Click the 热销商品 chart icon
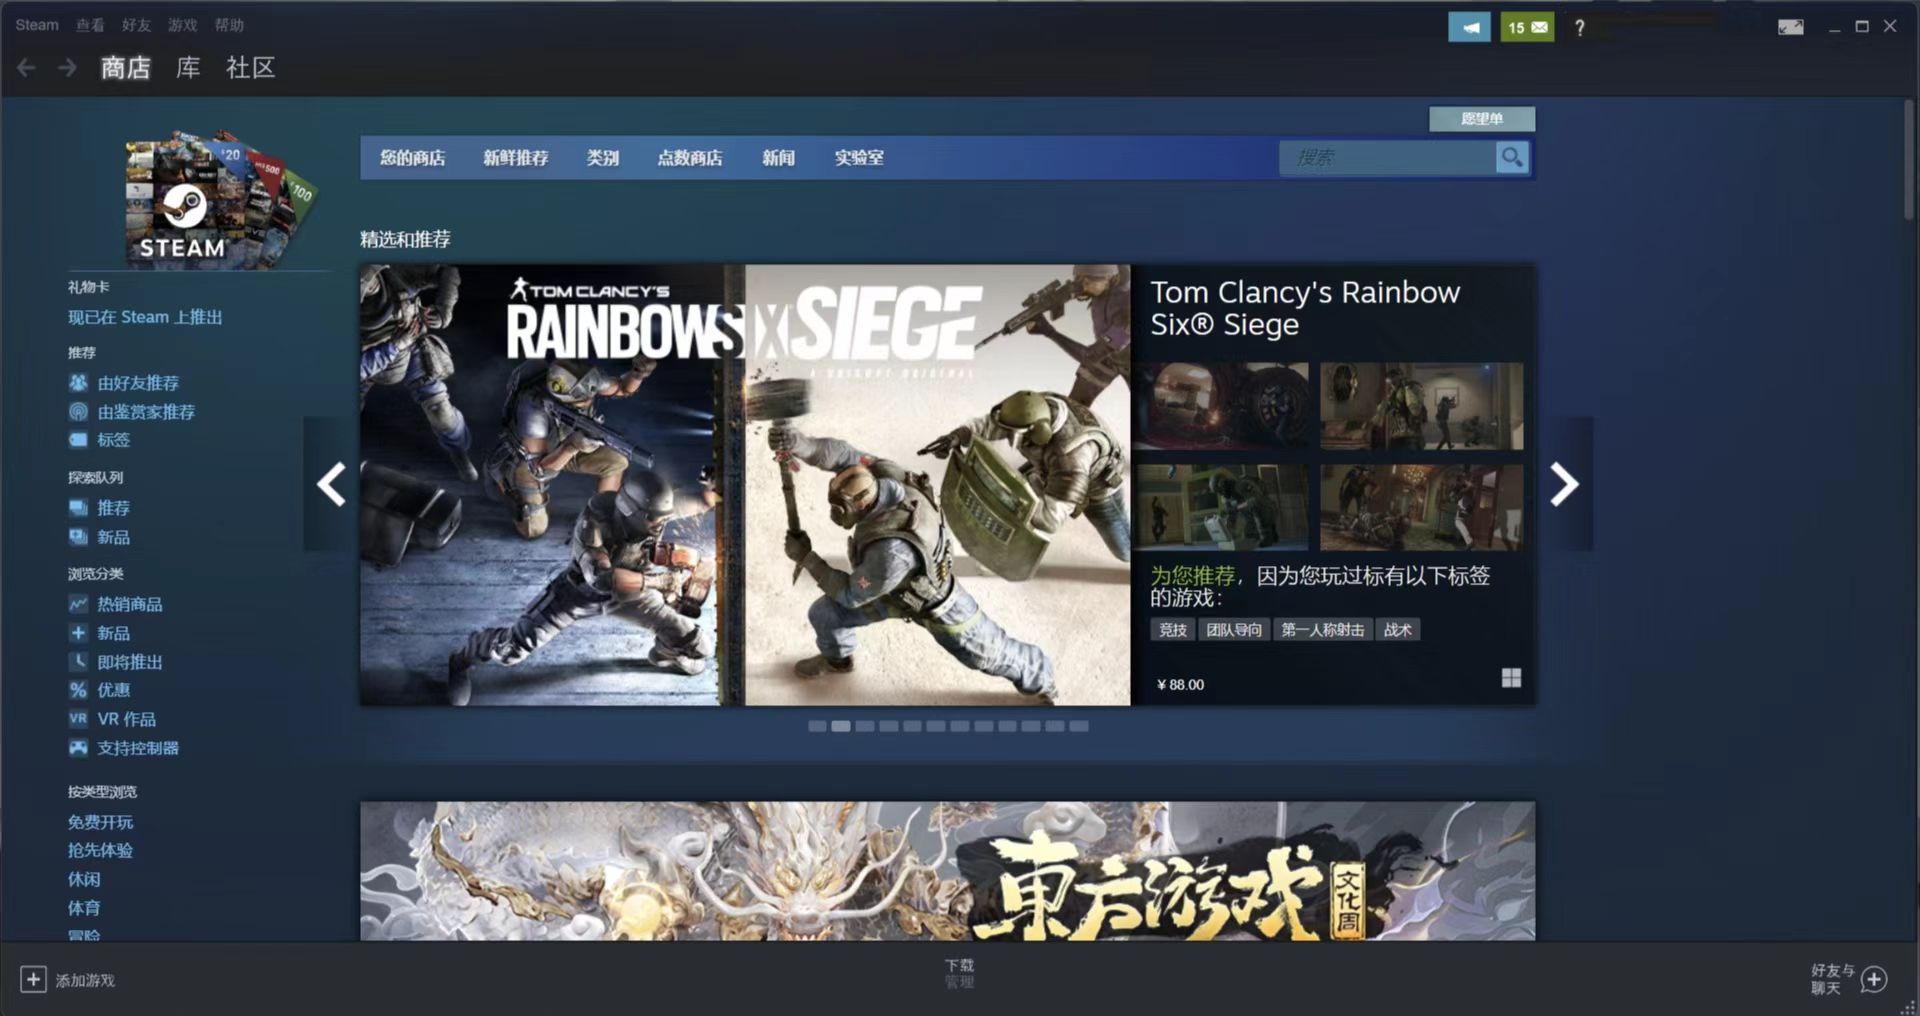Screen dimensions: 1920x1016 78,604
